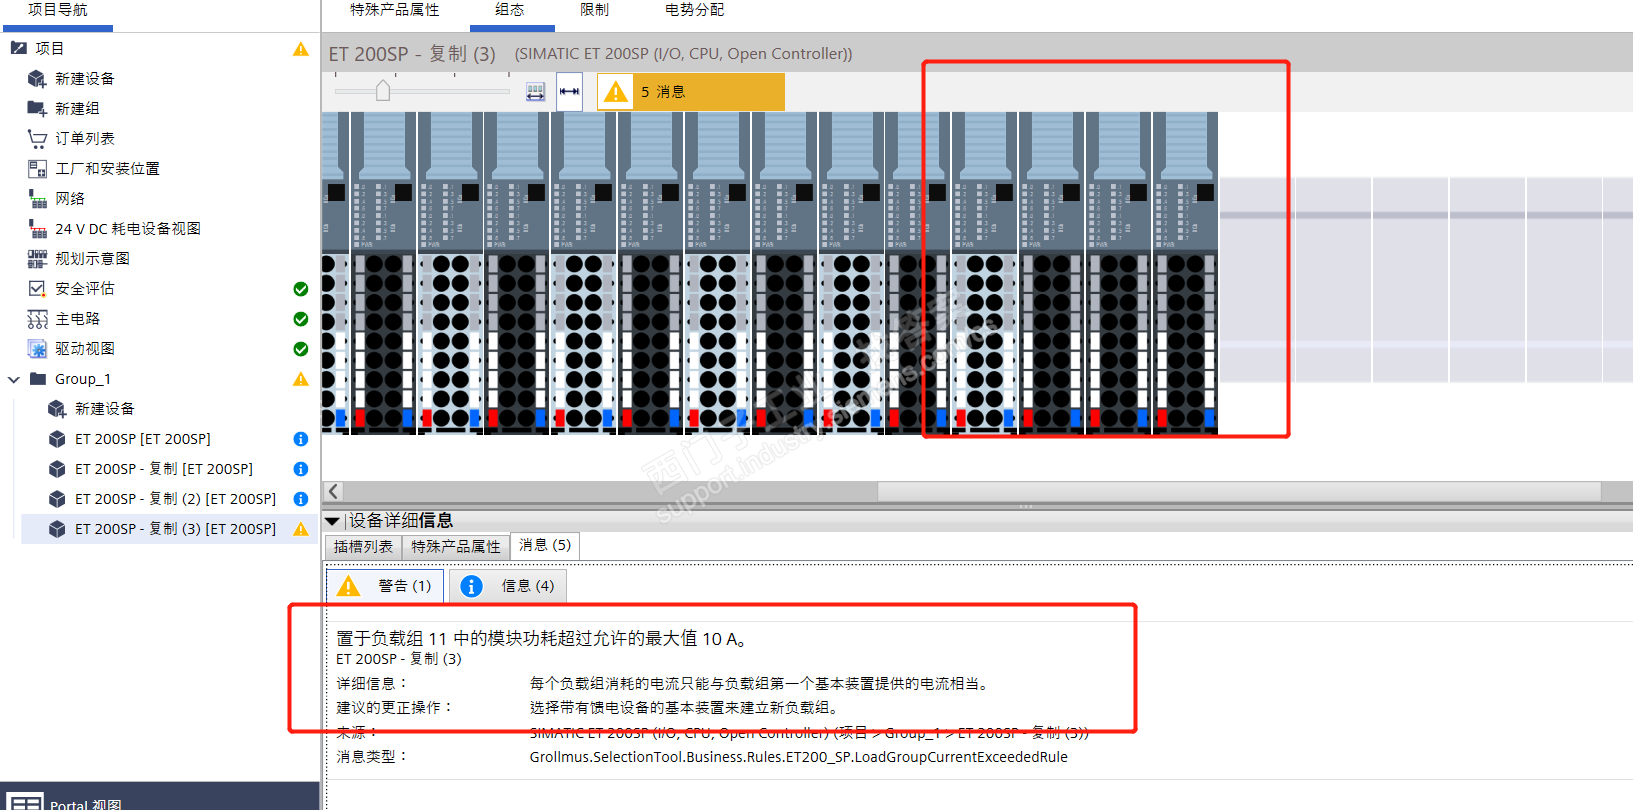Open the 订单列表 shopping cart icon

(37, 138)
